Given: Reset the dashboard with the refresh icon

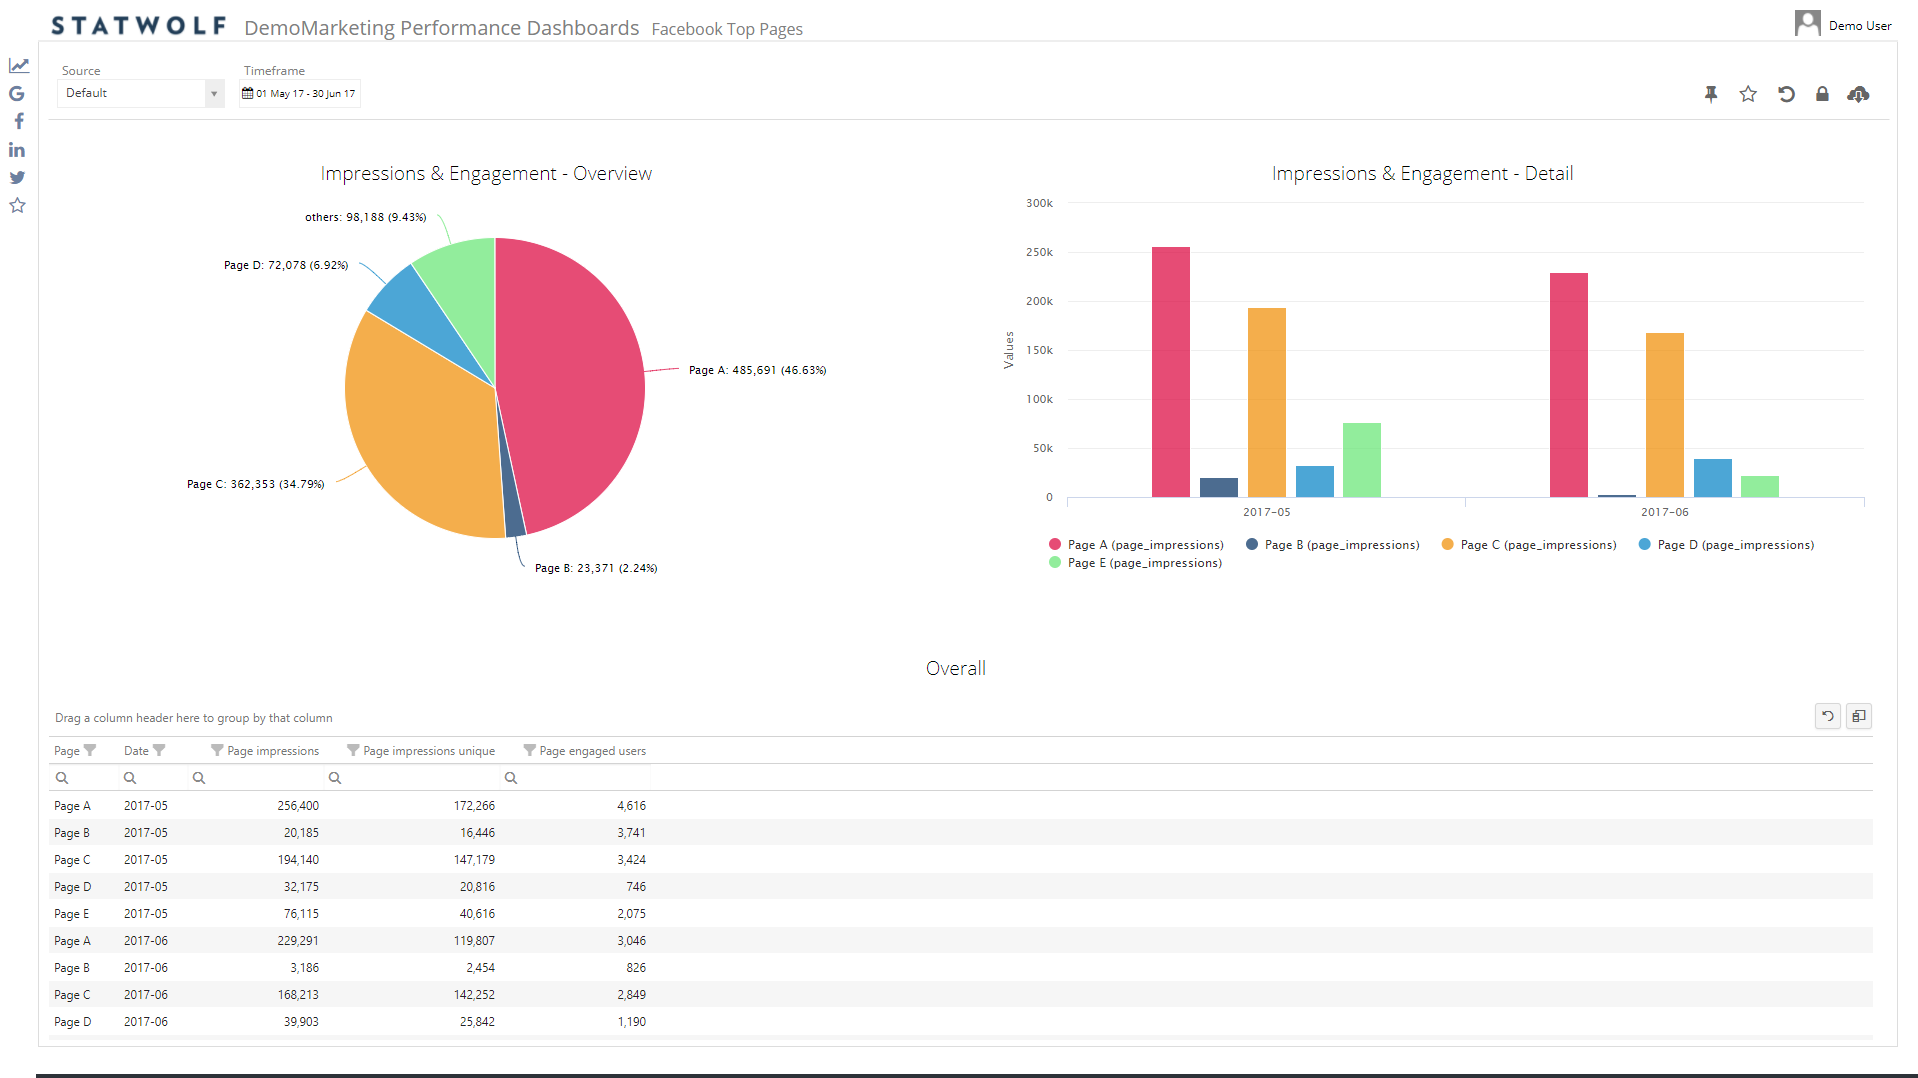Looking at the screenshot, I should pyautogui.click(x=1786, y=94).
